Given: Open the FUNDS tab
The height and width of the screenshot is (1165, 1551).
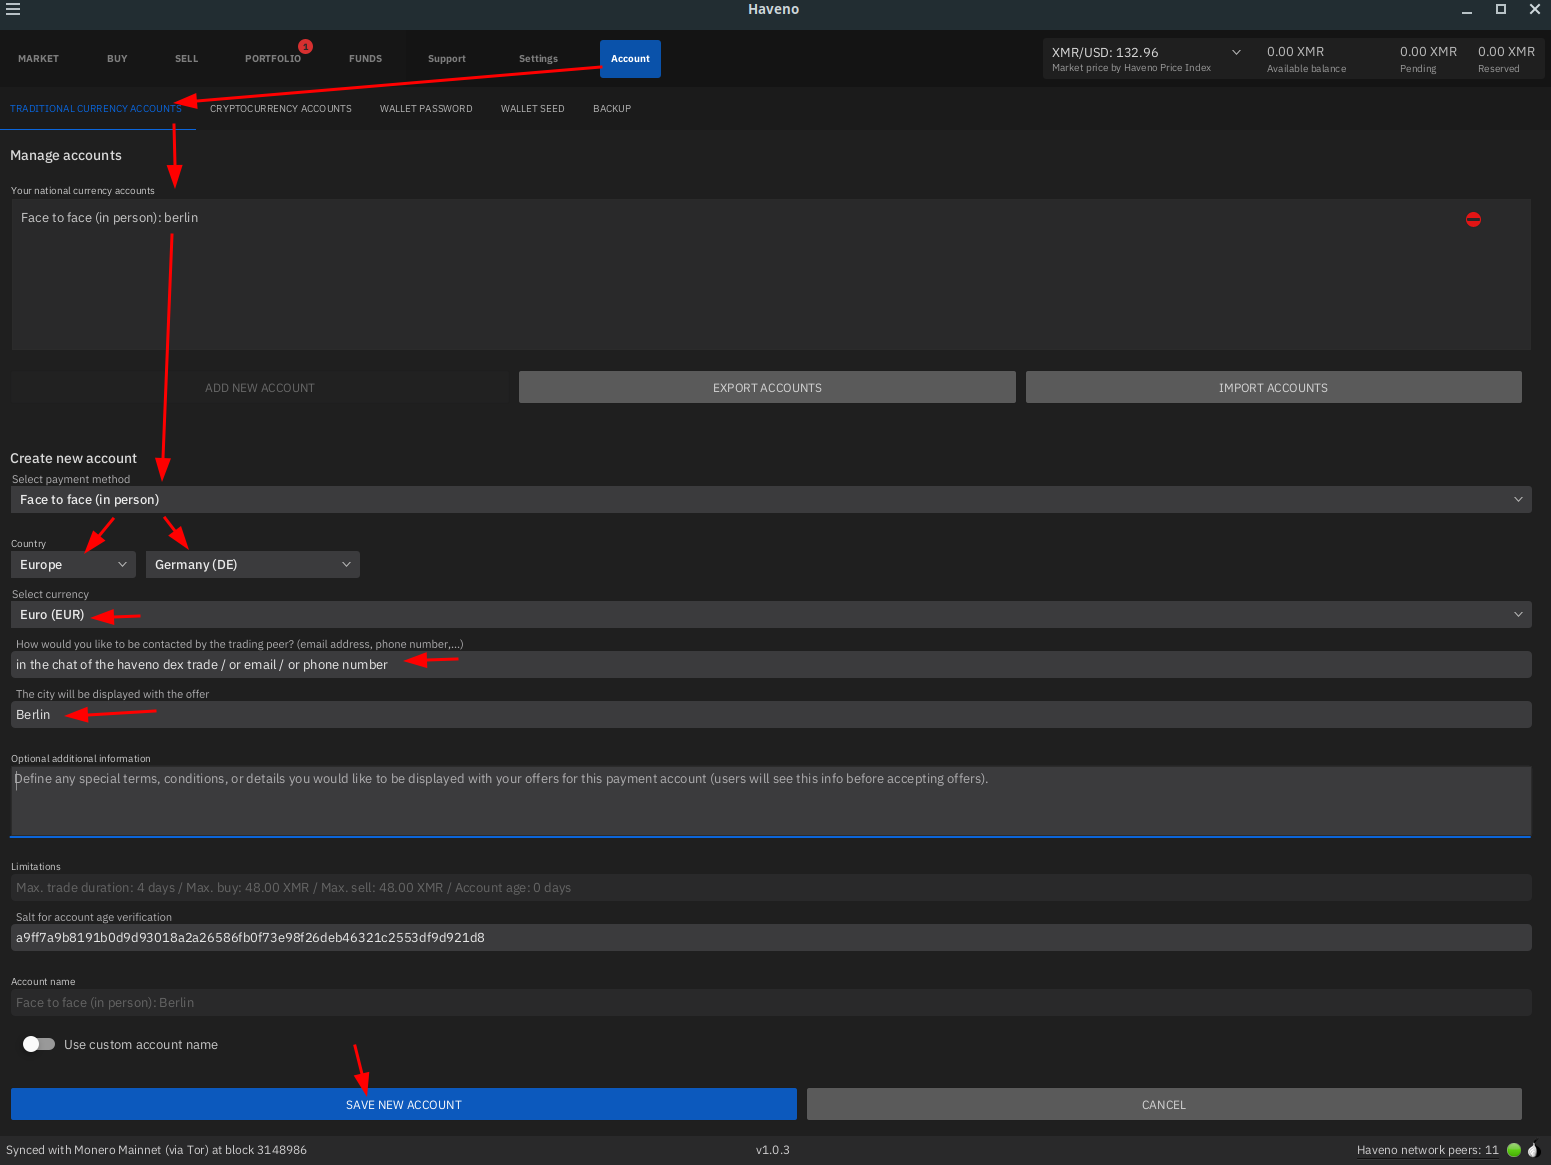Looking at the screenshot, I should click(x=366, y=59).
